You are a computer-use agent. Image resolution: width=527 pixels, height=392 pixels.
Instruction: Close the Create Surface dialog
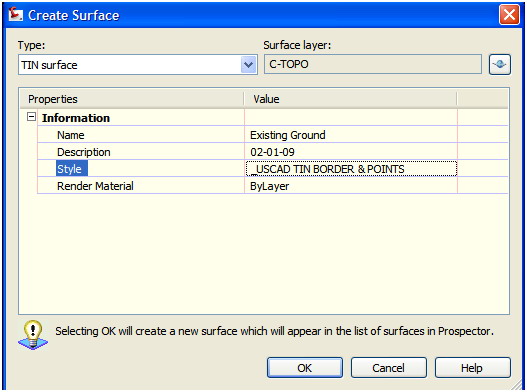(509, 15)
